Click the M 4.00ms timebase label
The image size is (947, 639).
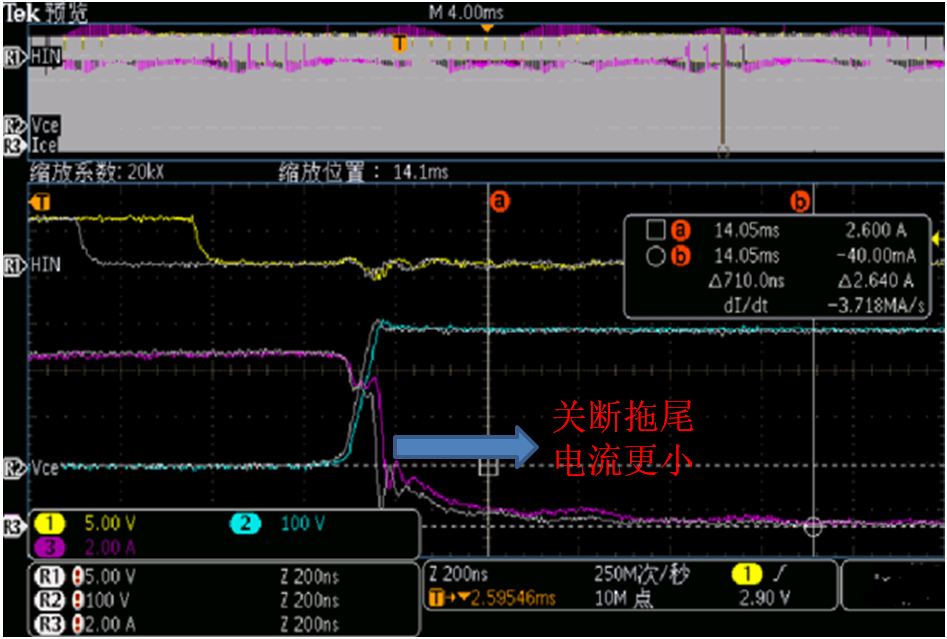[x=467, y=11]
